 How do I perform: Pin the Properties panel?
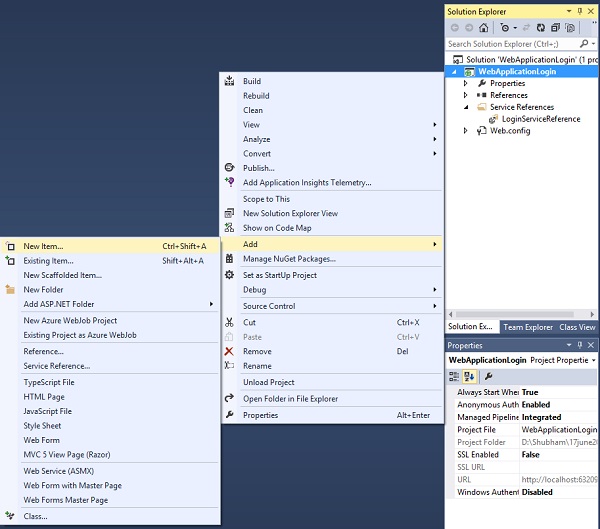[580, 345]
